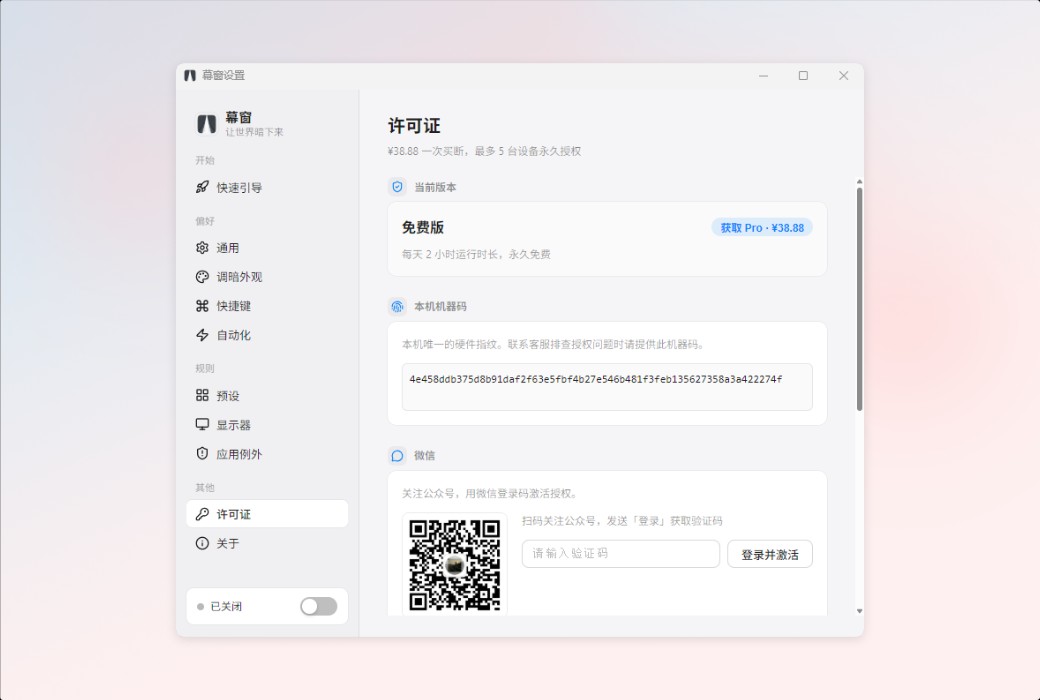Click the machine code text box
The image size is (1040, 700).
[607, 387]
